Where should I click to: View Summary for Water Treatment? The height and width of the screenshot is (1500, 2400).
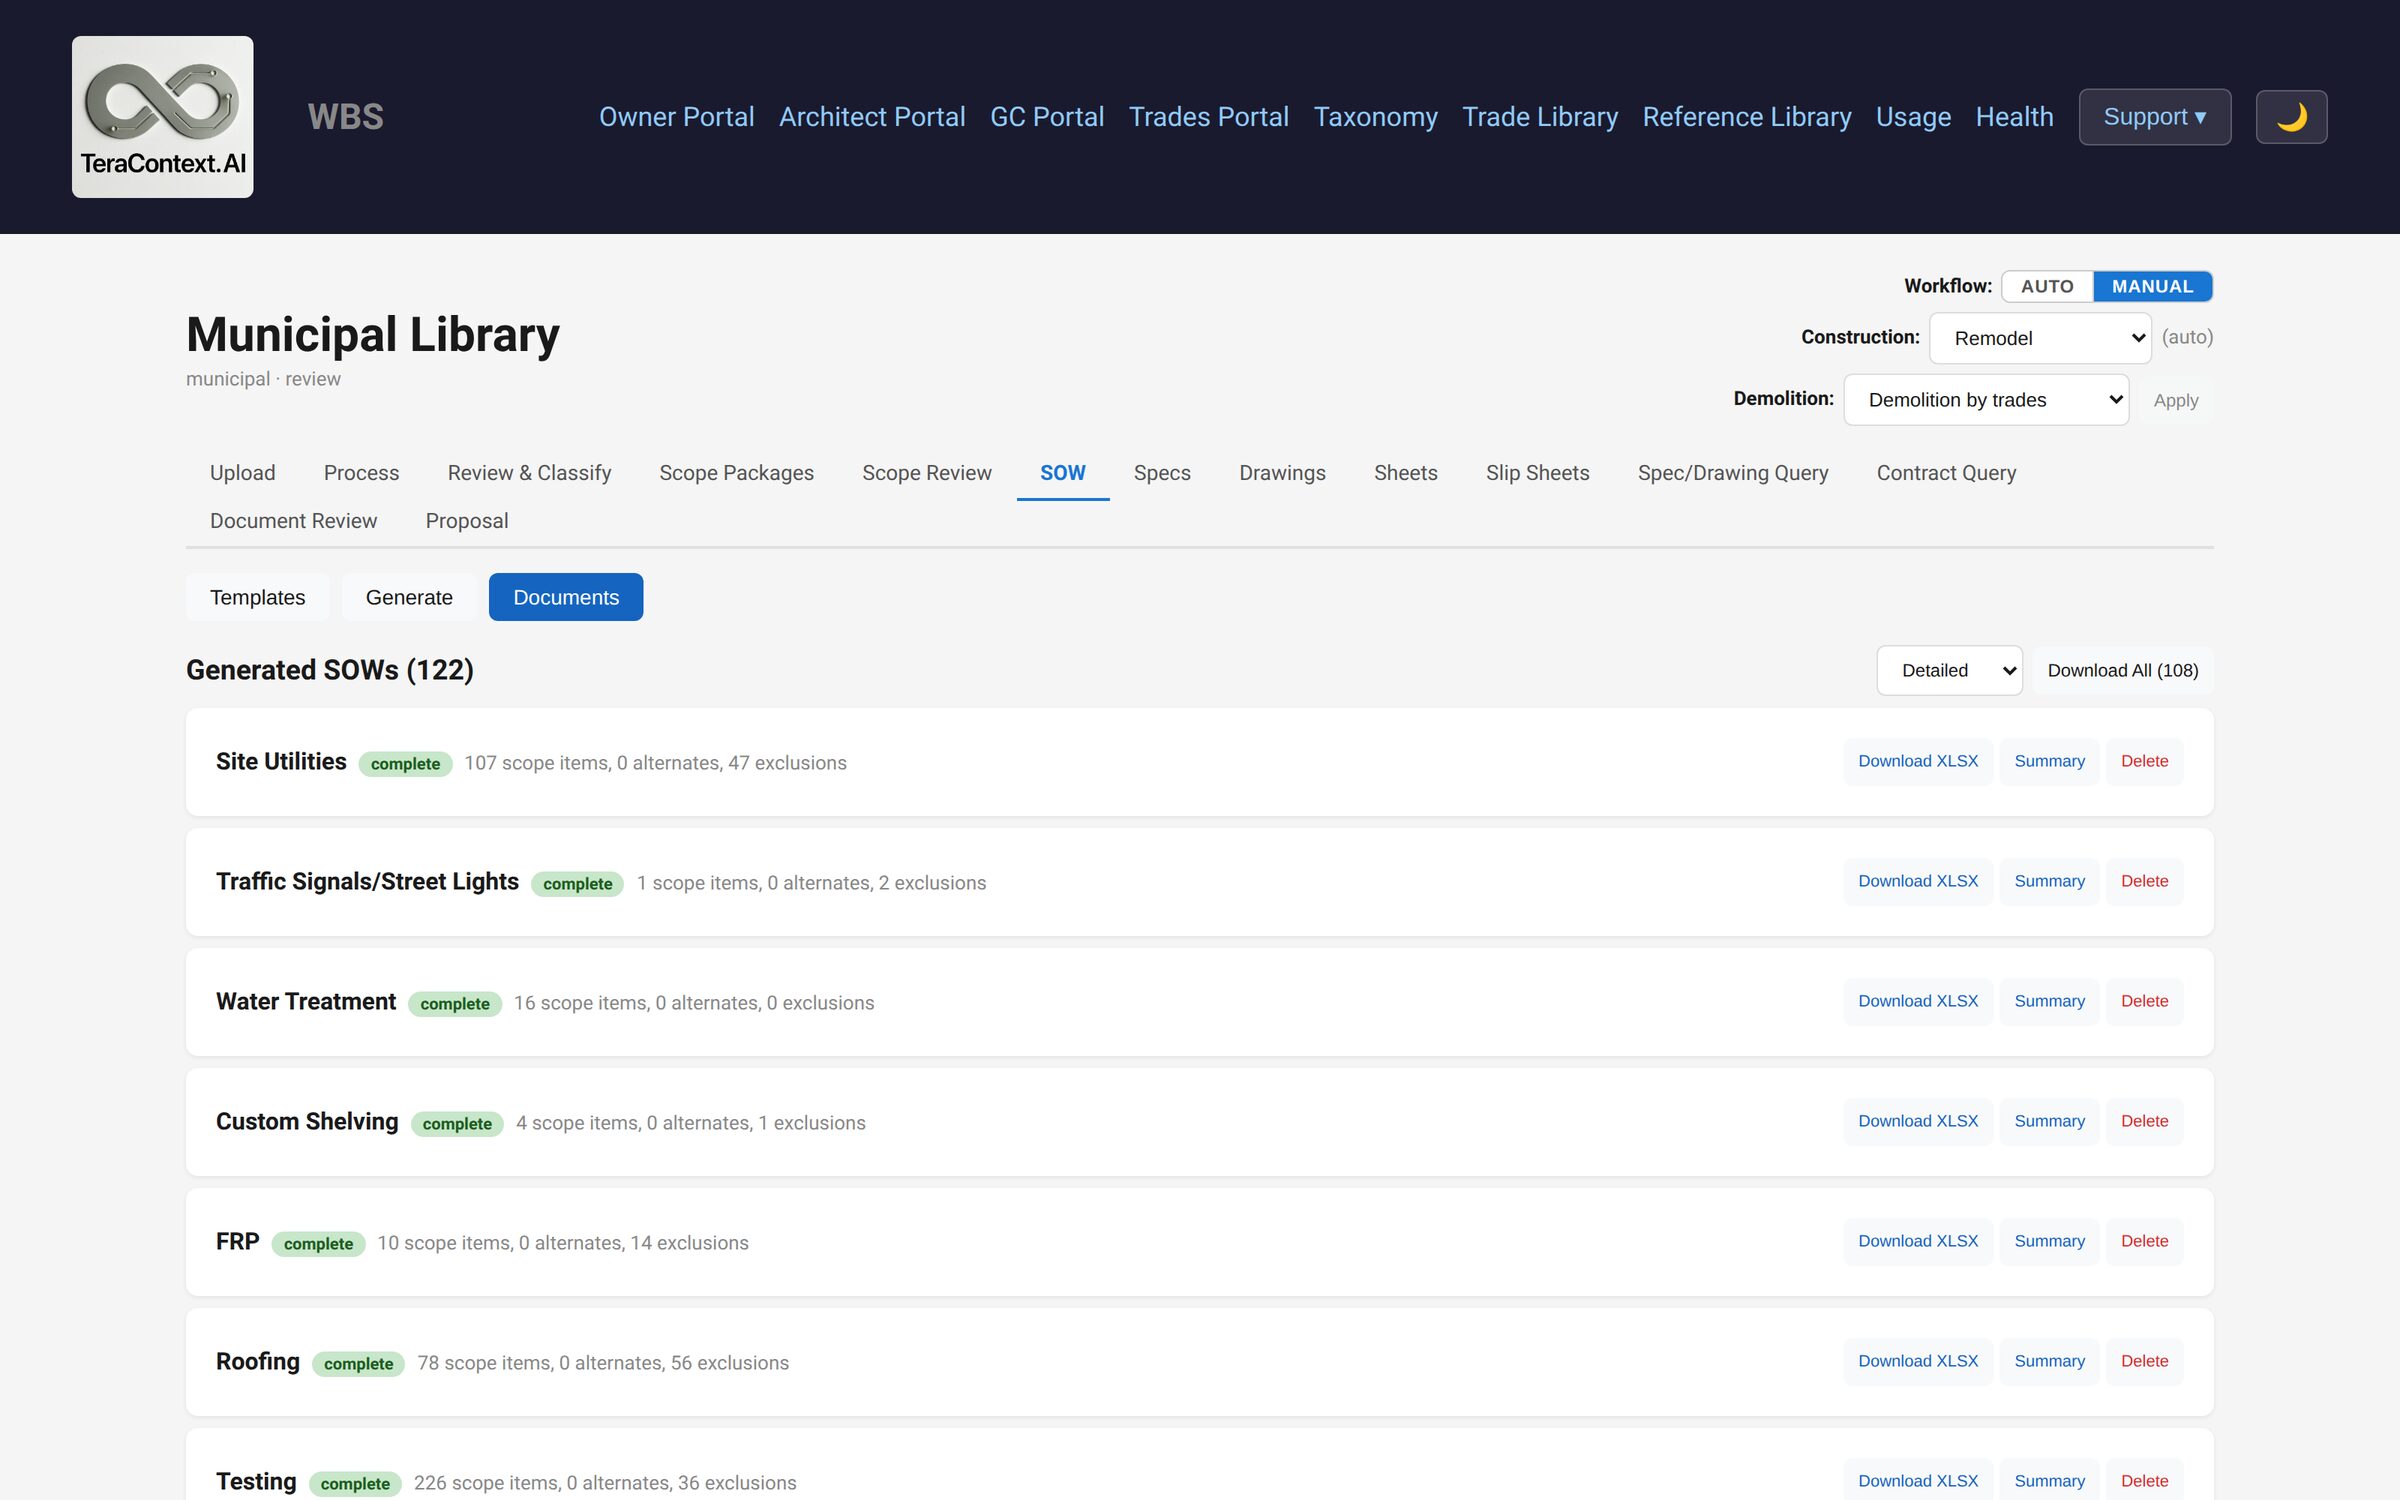click(2049, 1001)
